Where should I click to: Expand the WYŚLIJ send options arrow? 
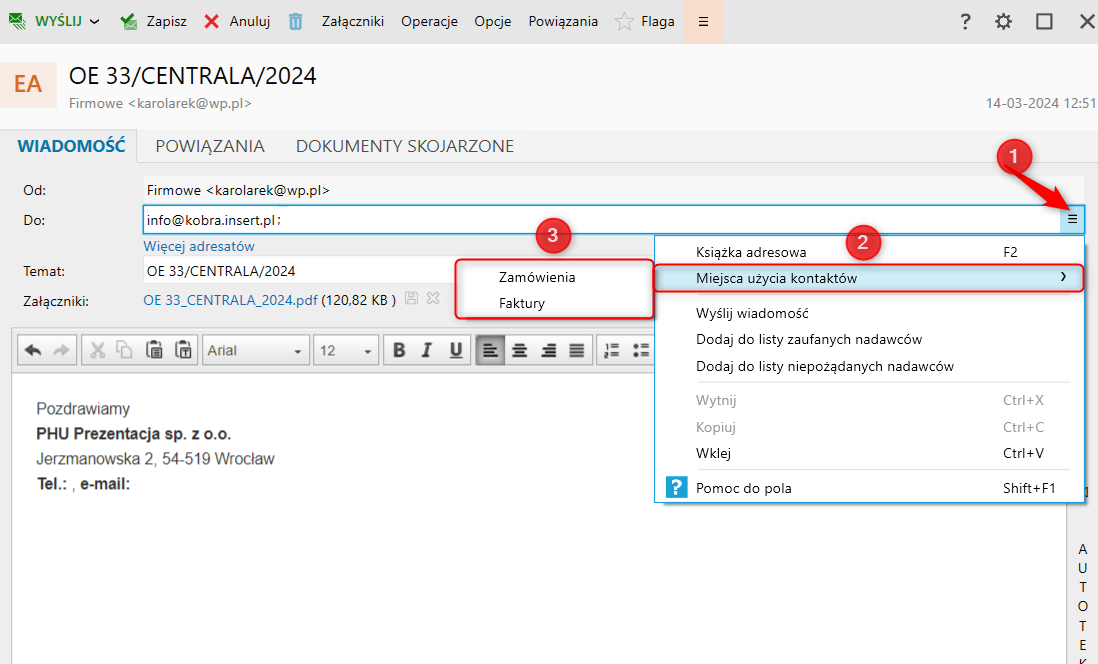tap(95, 22)
